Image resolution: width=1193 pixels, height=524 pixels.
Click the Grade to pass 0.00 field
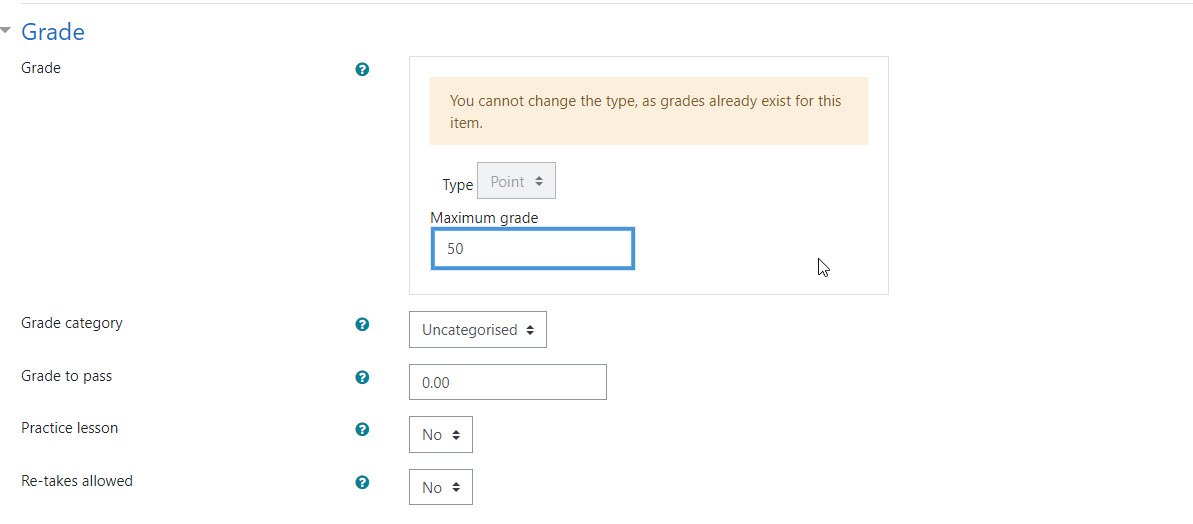click(507, 382)
